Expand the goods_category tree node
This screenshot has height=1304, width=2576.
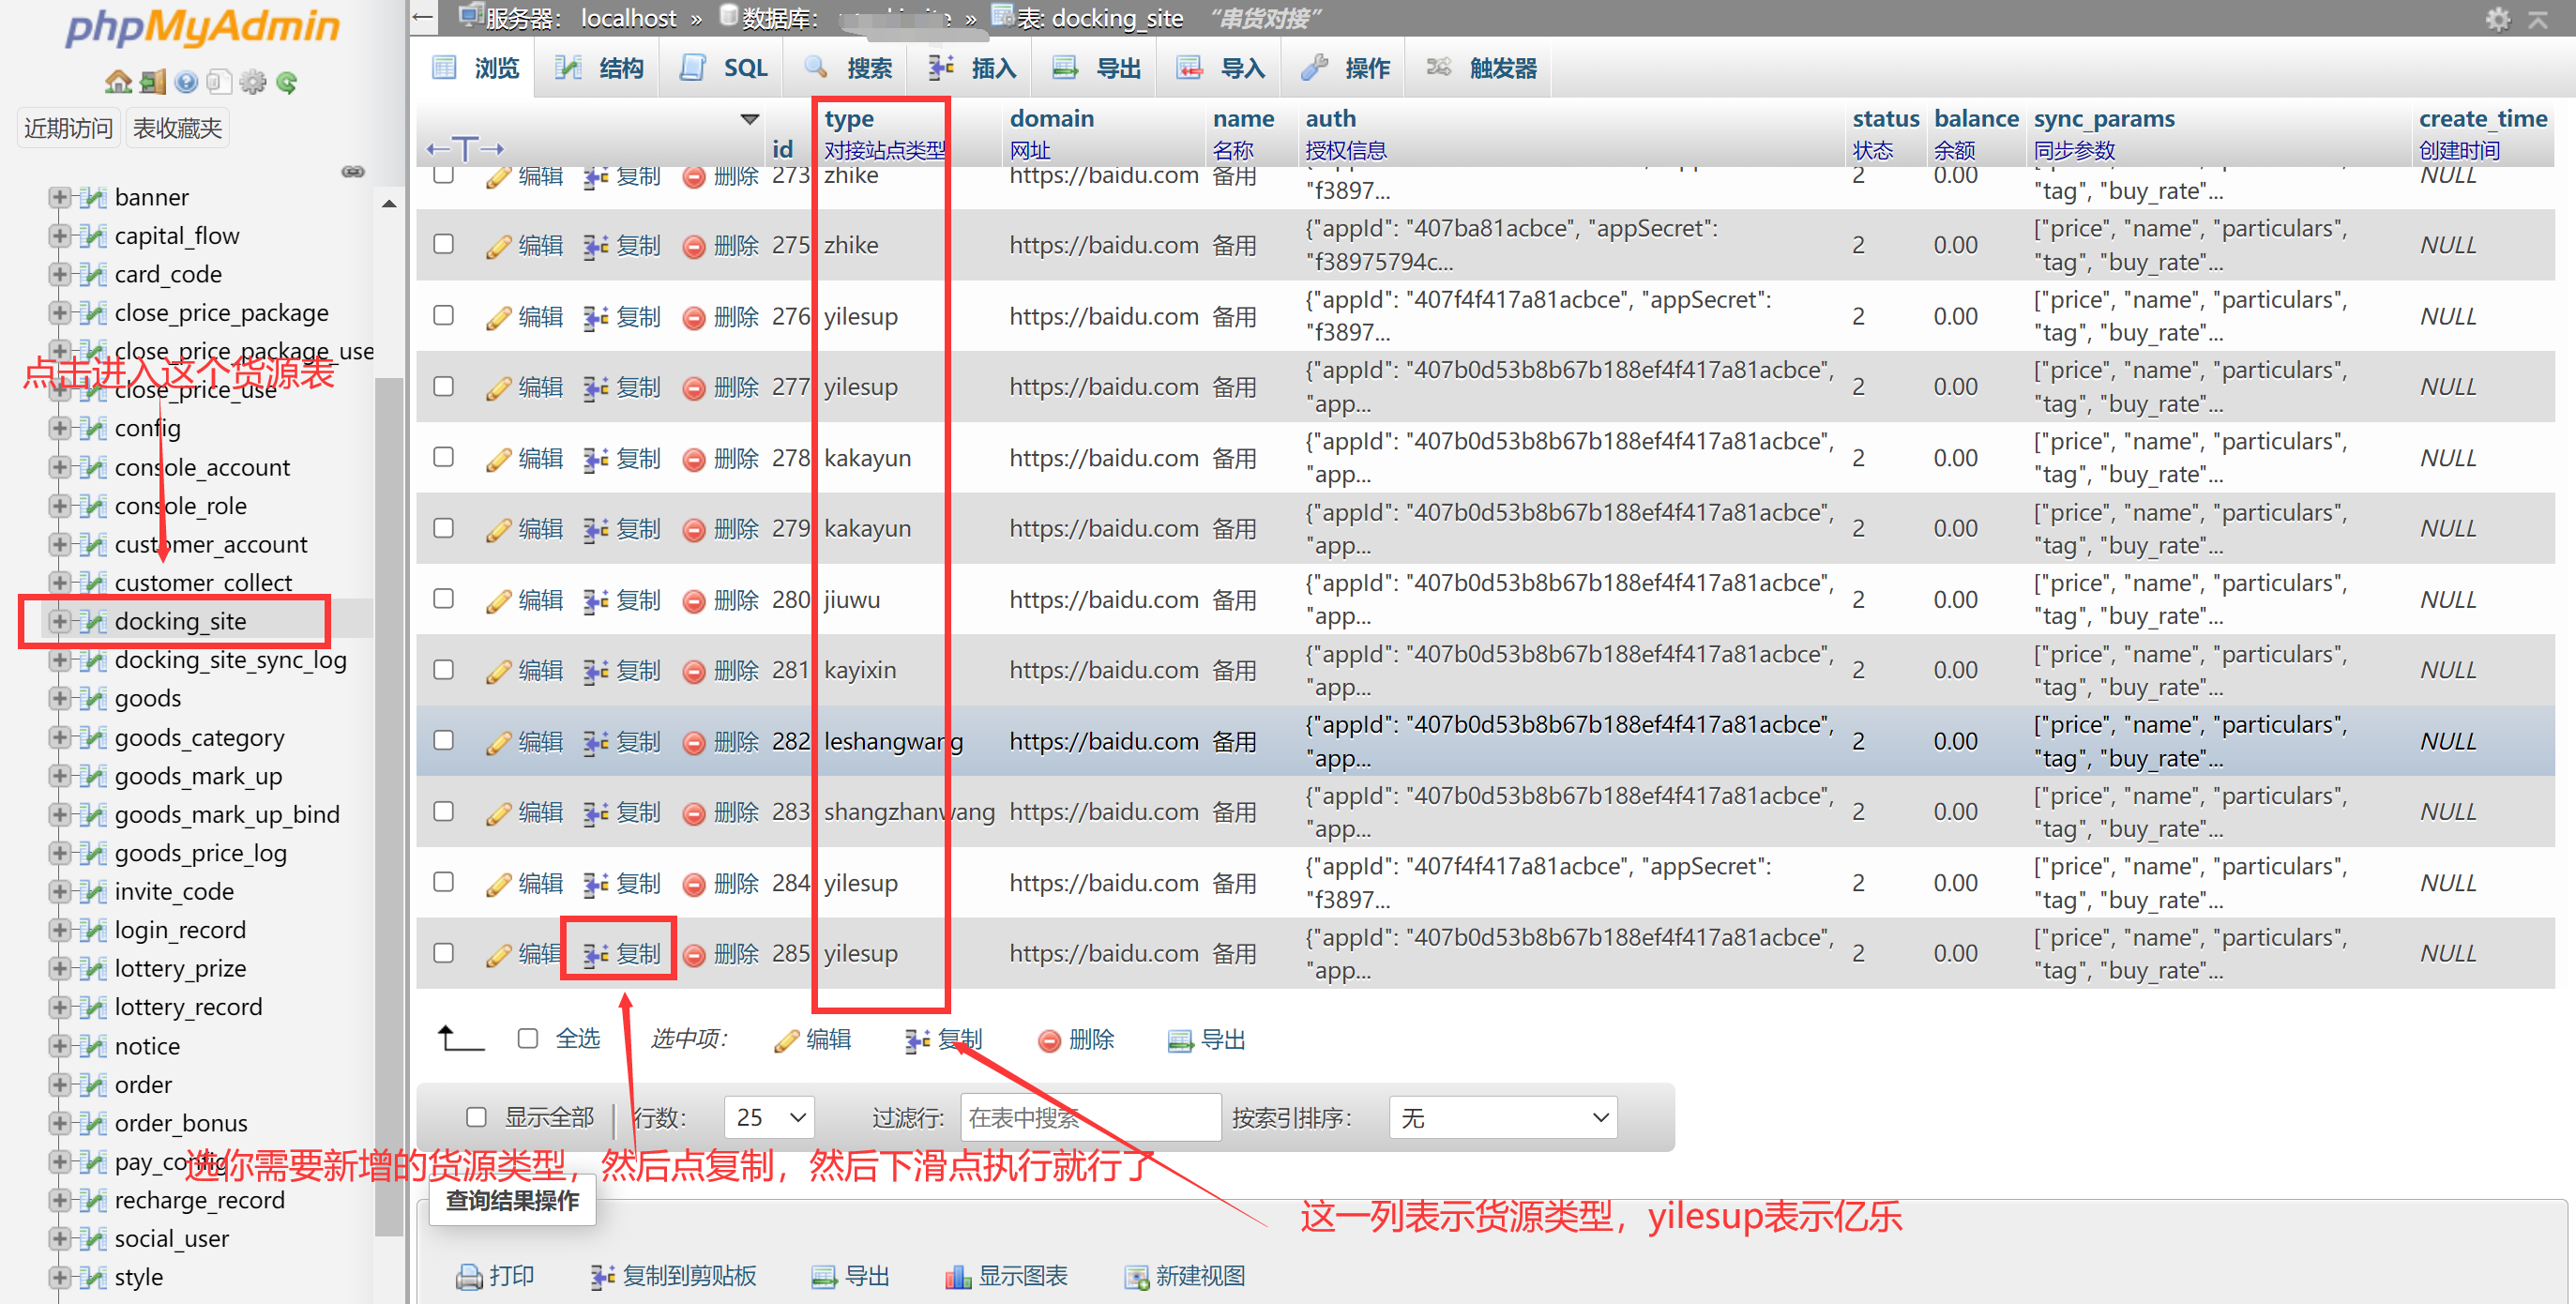pos(59,737)
